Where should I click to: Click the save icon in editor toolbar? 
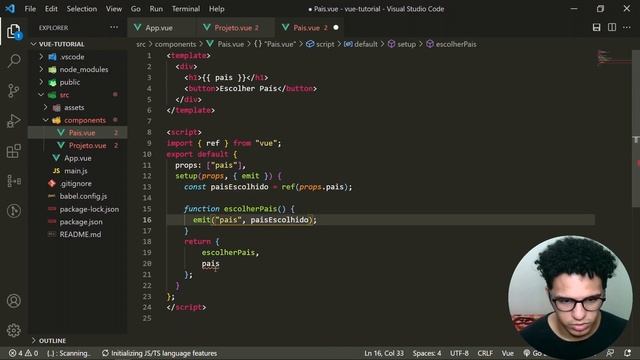[596, 27]
